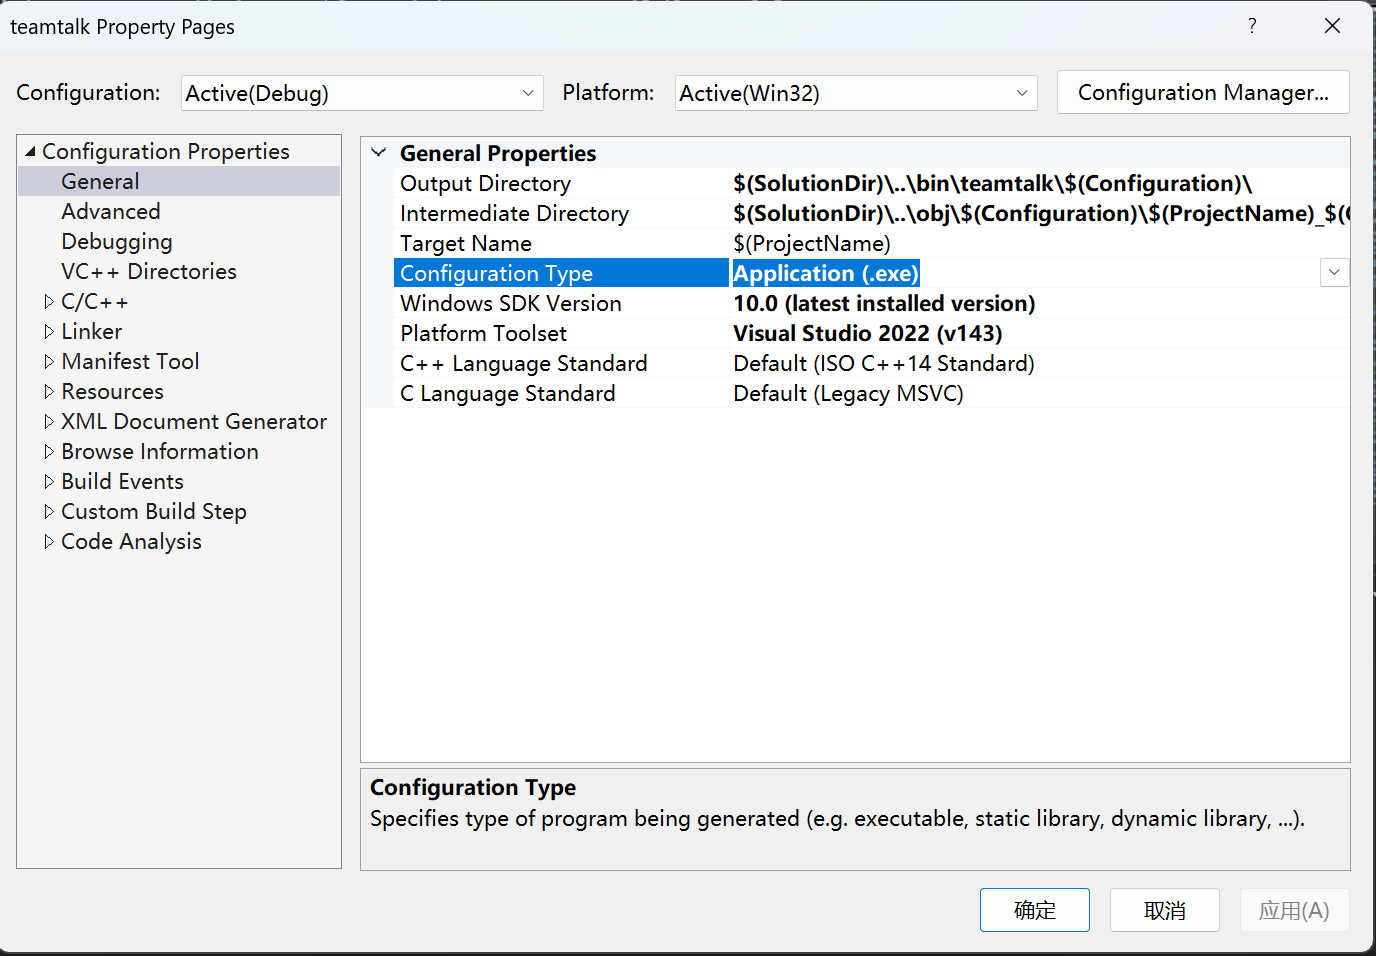Select the Linker tree label
The image size is (1376, 956).
(x=91, y=331)
